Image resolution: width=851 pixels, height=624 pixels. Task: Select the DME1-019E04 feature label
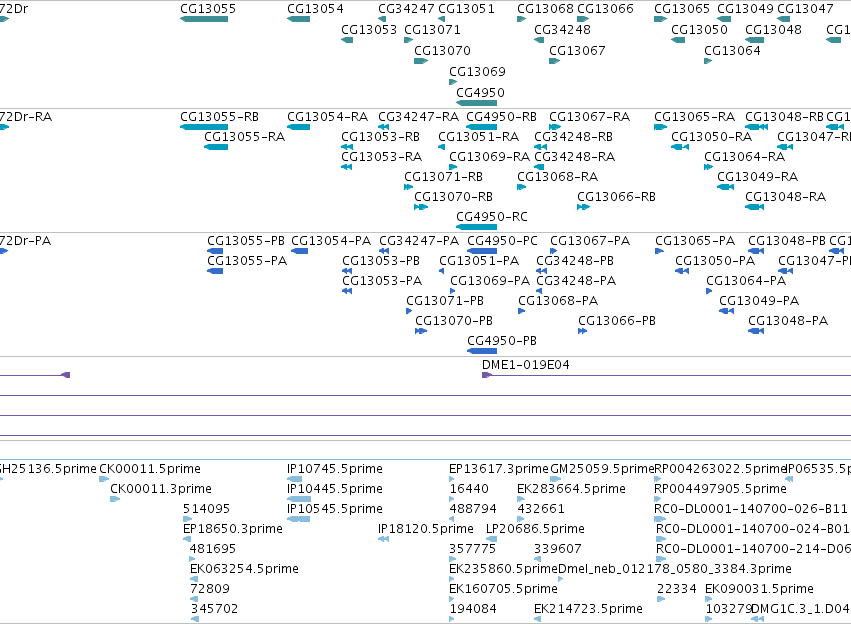(x=526, y=365)
